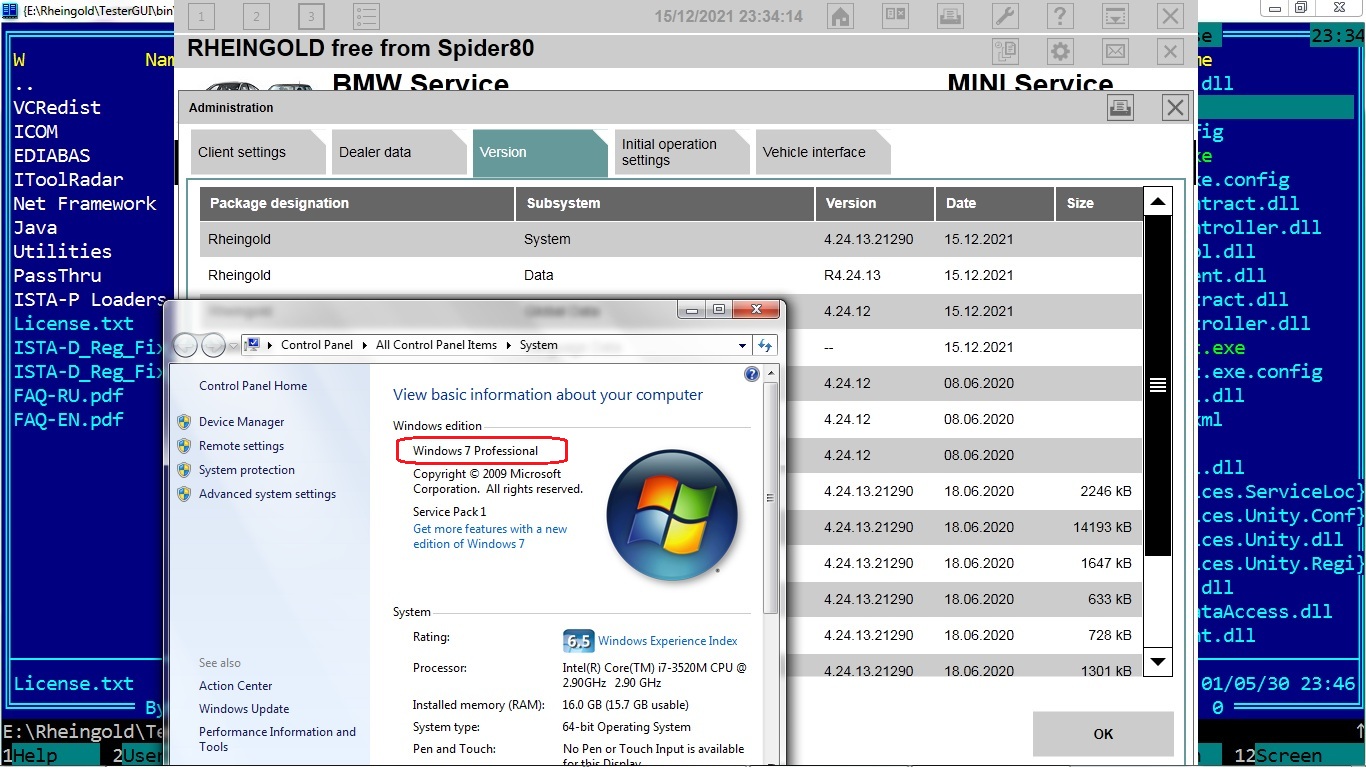The width and height of the screenshot is (1366, 769).
Task: Click the Windows Experience 6.5 rating badge
Action: click(x=578, y=641)
